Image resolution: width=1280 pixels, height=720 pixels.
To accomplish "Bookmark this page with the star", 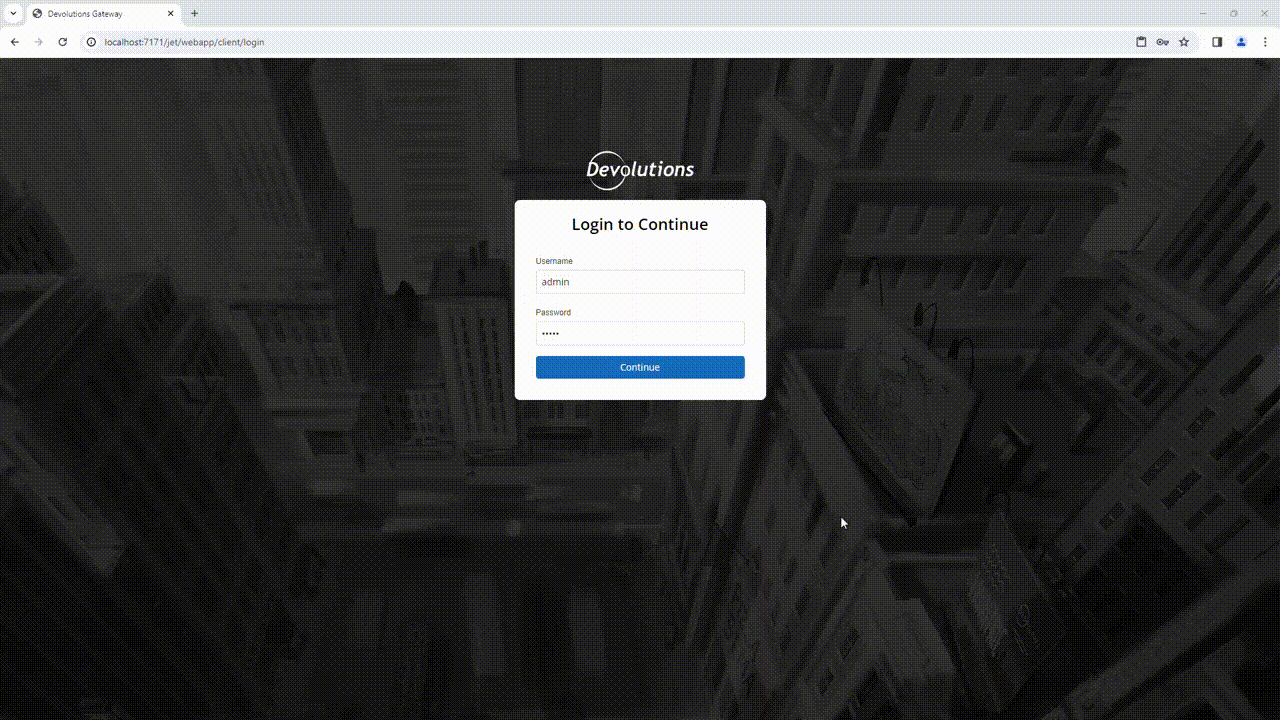I will coord(1184,42).
